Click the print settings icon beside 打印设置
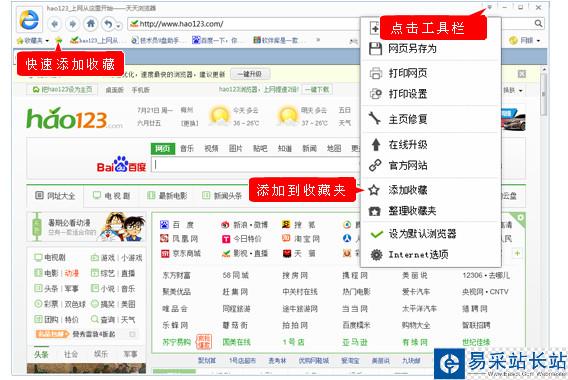 pos(376,94)
